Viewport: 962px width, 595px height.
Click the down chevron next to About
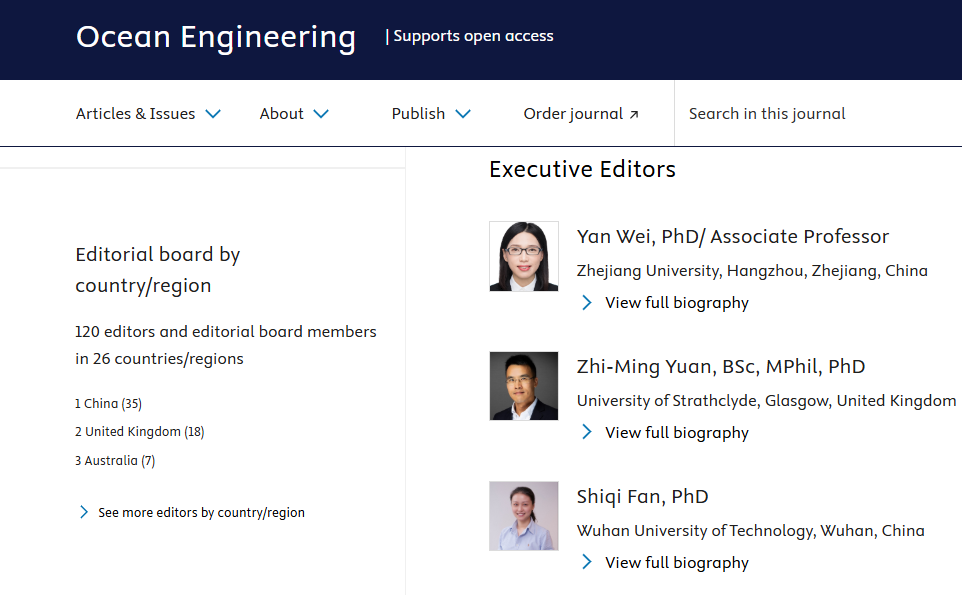pos(321,113)
